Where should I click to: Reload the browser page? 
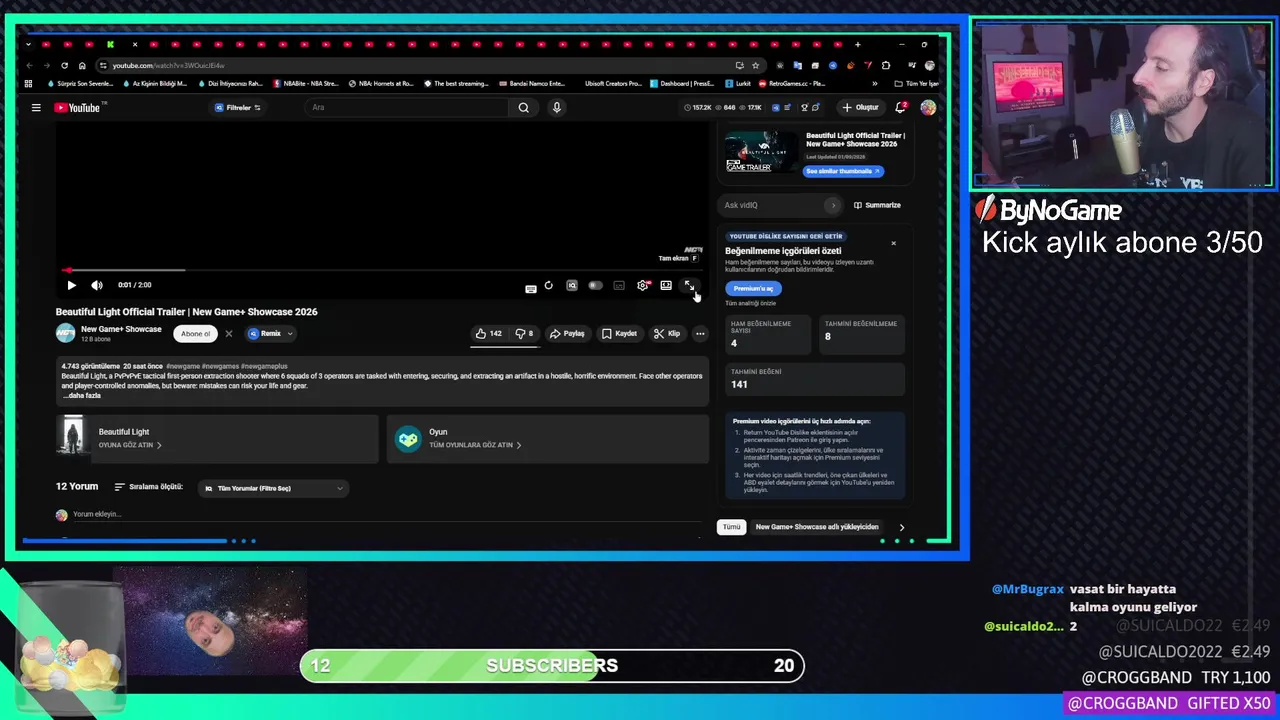[x=64, y=65]
